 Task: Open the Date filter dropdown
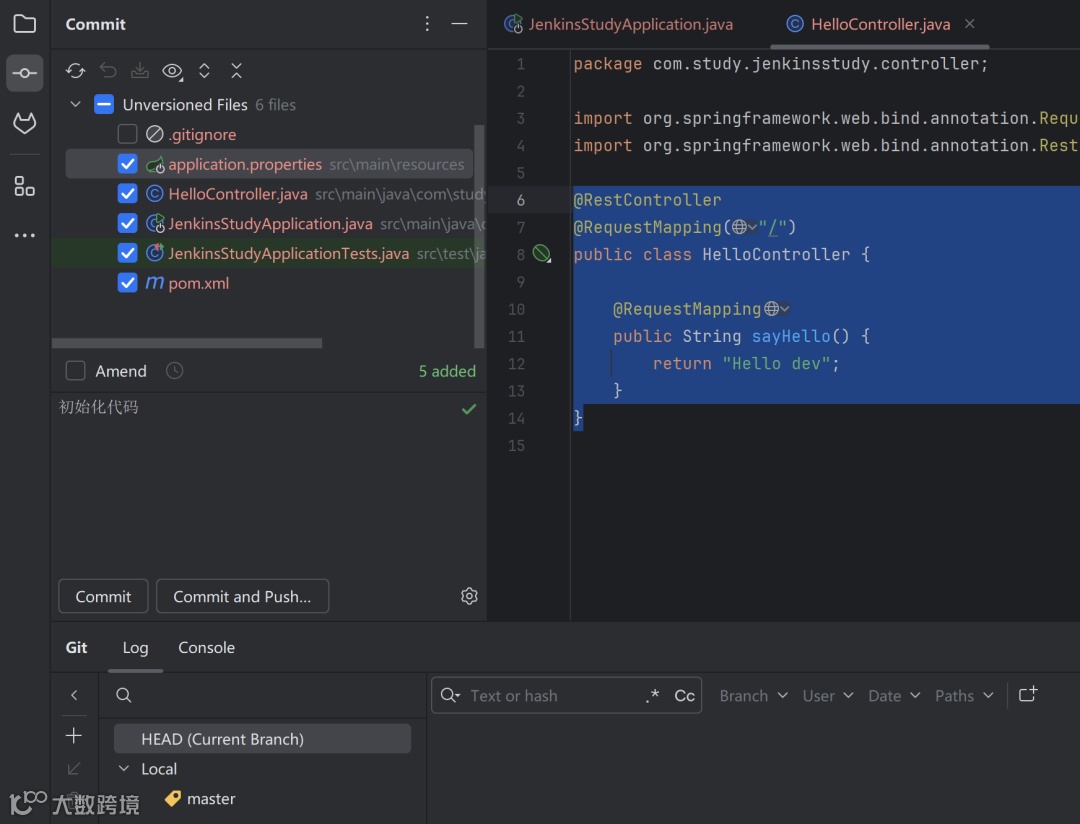(x=894, y=696)
